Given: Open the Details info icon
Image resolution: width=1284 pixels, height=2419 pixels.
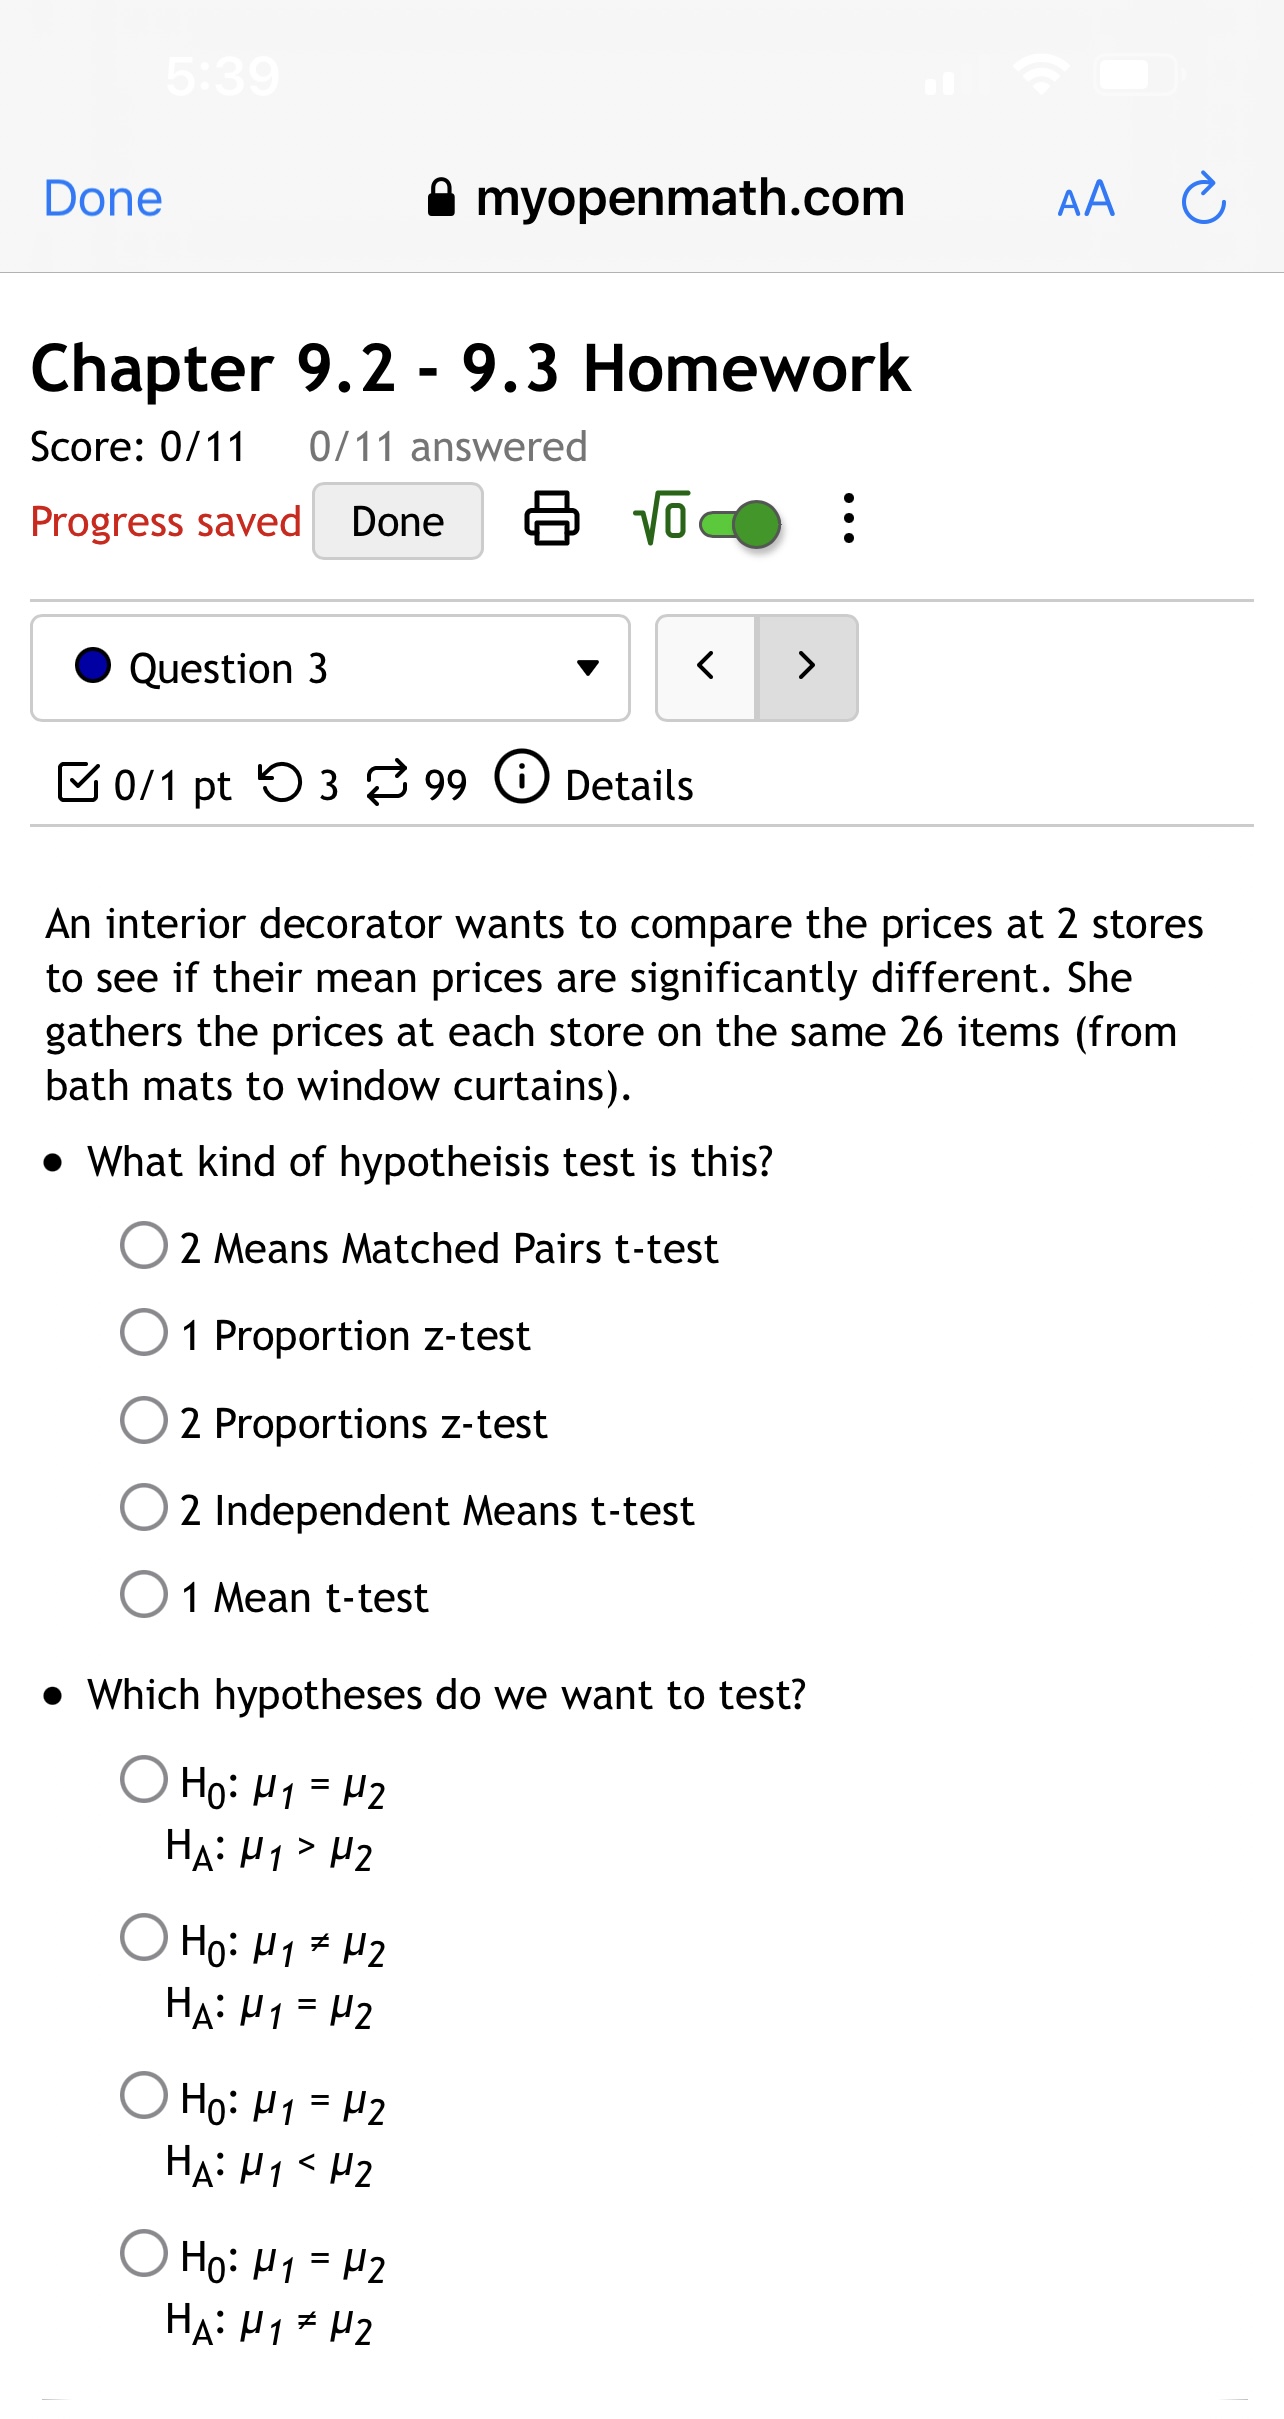Looking at the screenshot, I should coord(522,776).
